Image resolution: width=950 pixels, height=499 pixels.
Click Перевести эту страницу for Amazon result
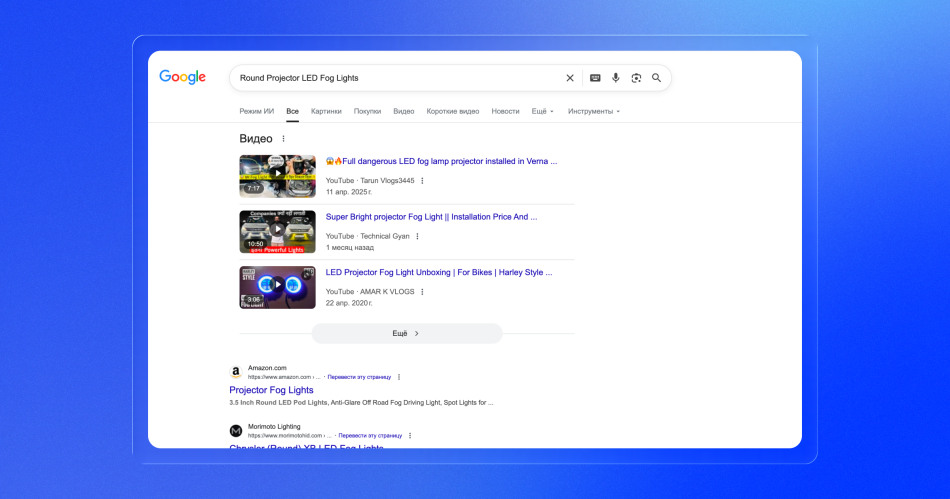tap(359, 377)
